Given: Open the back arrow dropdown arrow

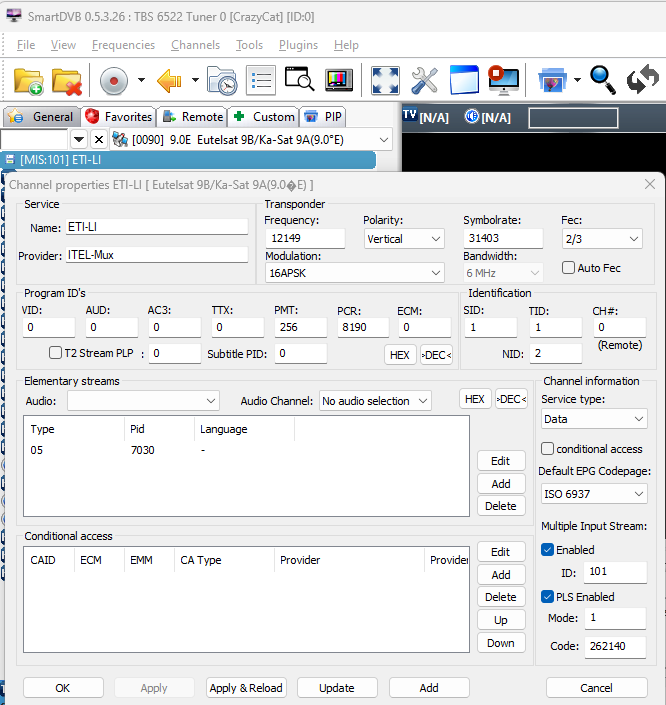Looking at the screenshot, I should tap(195, 80).
